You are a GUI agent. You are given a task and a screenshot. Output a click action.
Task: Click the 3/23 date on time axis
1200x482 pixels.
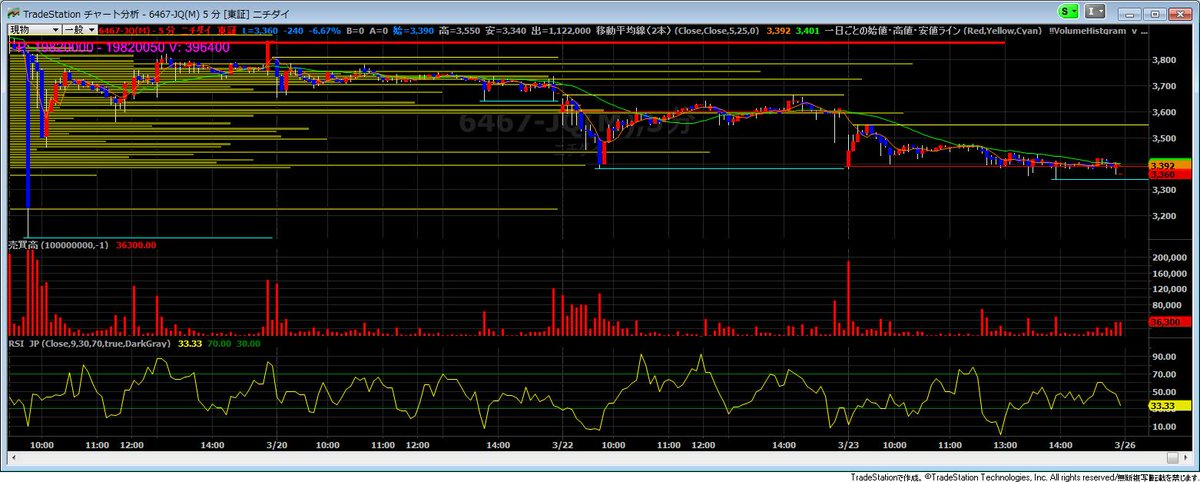(x=849, y=444)
